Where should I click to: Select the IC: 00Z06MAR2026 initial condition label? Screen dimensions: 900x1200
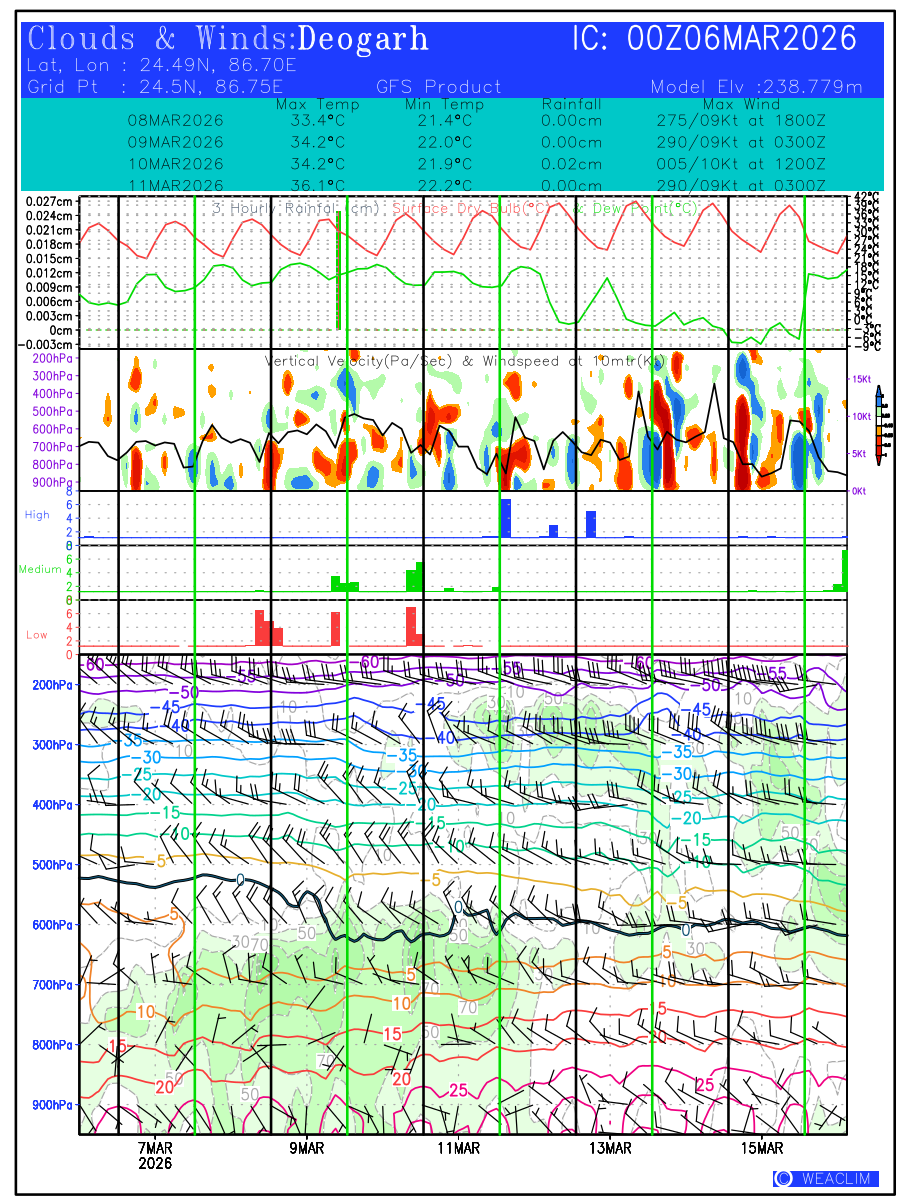(x=714, y=40)
